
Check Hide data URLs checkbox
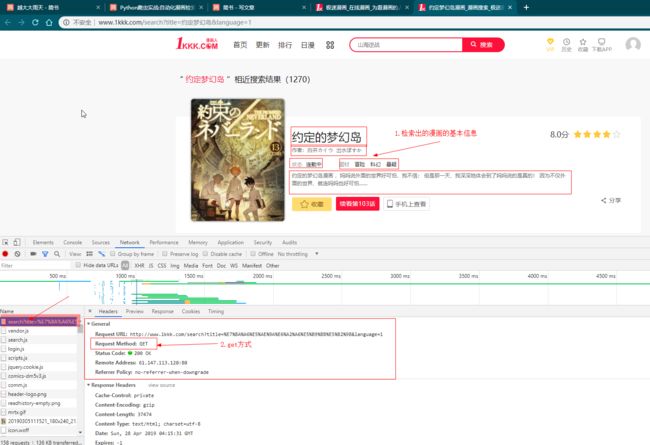[x=78, y=265]
